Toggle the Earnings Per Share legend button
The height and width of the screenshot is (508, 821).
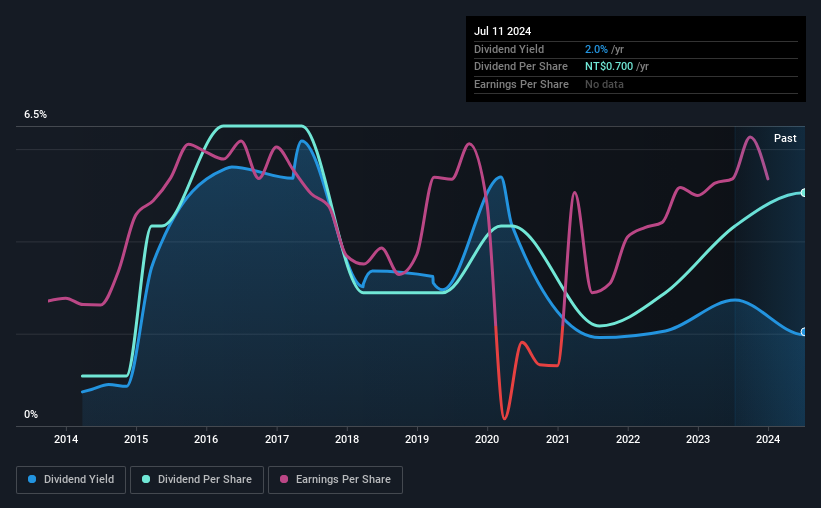(x=335, y=479)
